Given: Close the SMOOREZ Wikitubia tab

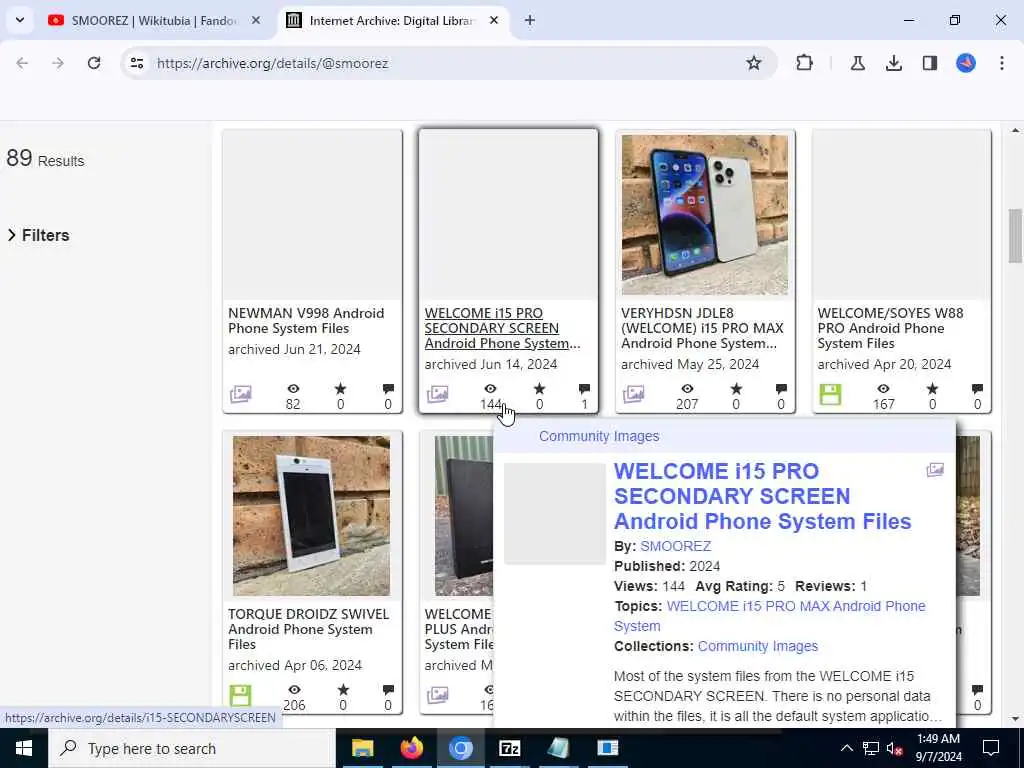Looking at the screenshot, I should [256, 21].
